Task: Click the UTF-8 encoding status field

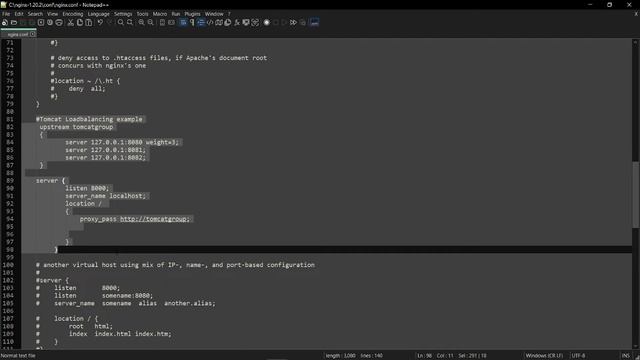Action: pyautogui.click(x=578, y=356)
